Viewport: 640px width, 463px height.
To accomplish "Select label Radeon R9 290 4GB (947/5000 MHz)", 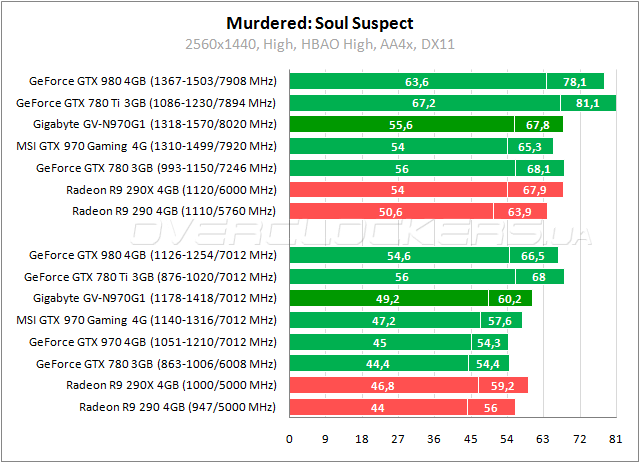I will [178, 407].
